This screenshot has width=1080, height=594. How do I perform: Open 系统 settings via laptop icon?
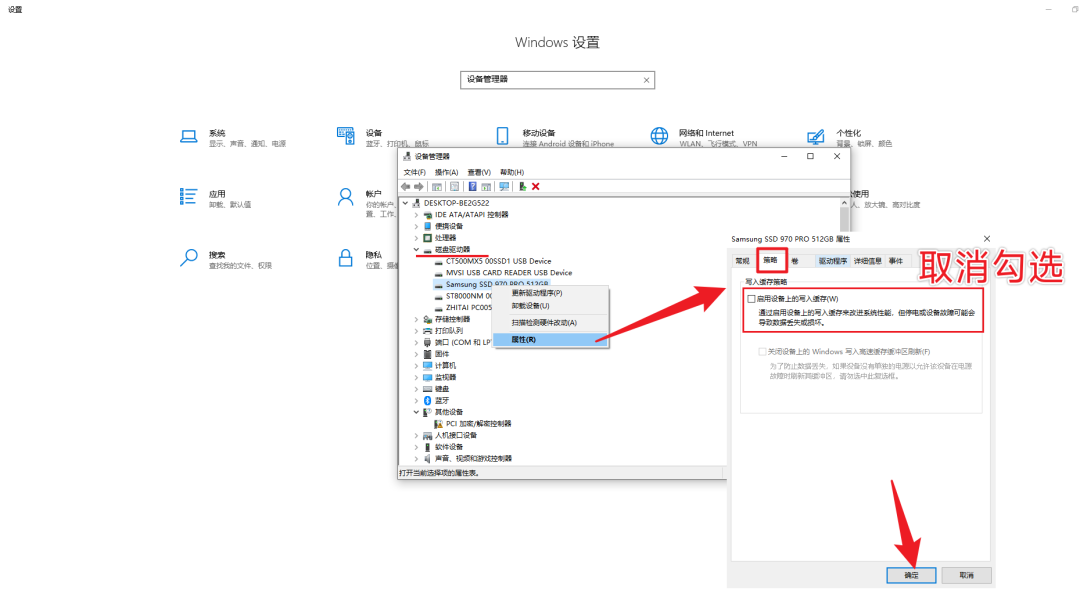coord(188,137)
